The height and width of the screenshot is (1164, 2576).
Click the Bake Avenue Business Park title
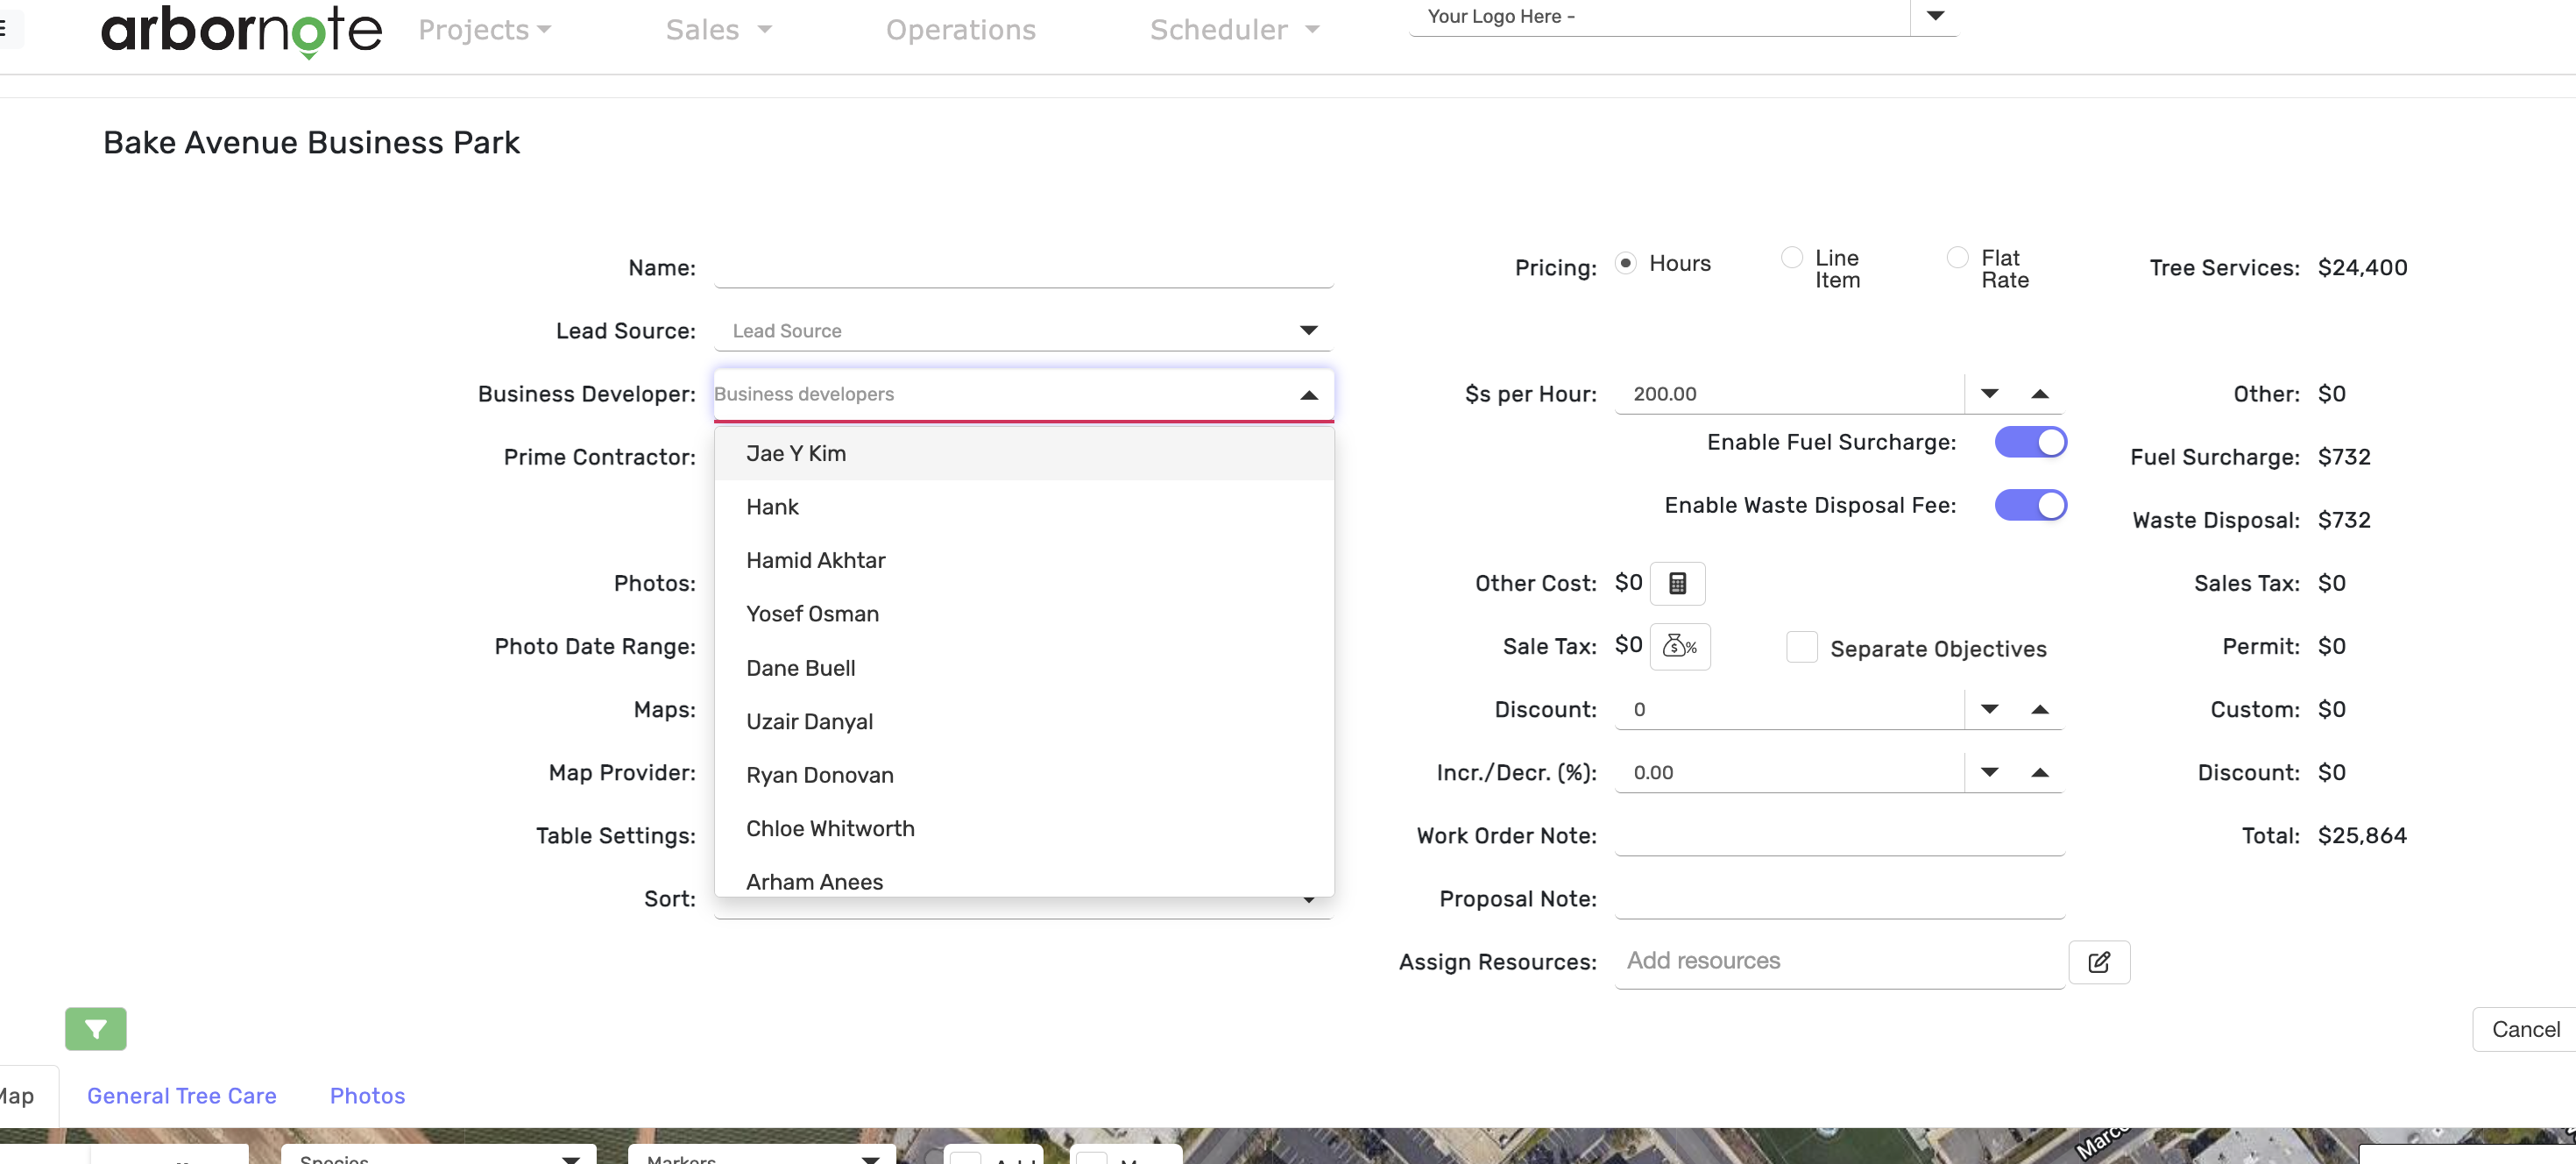coord(311,143)
